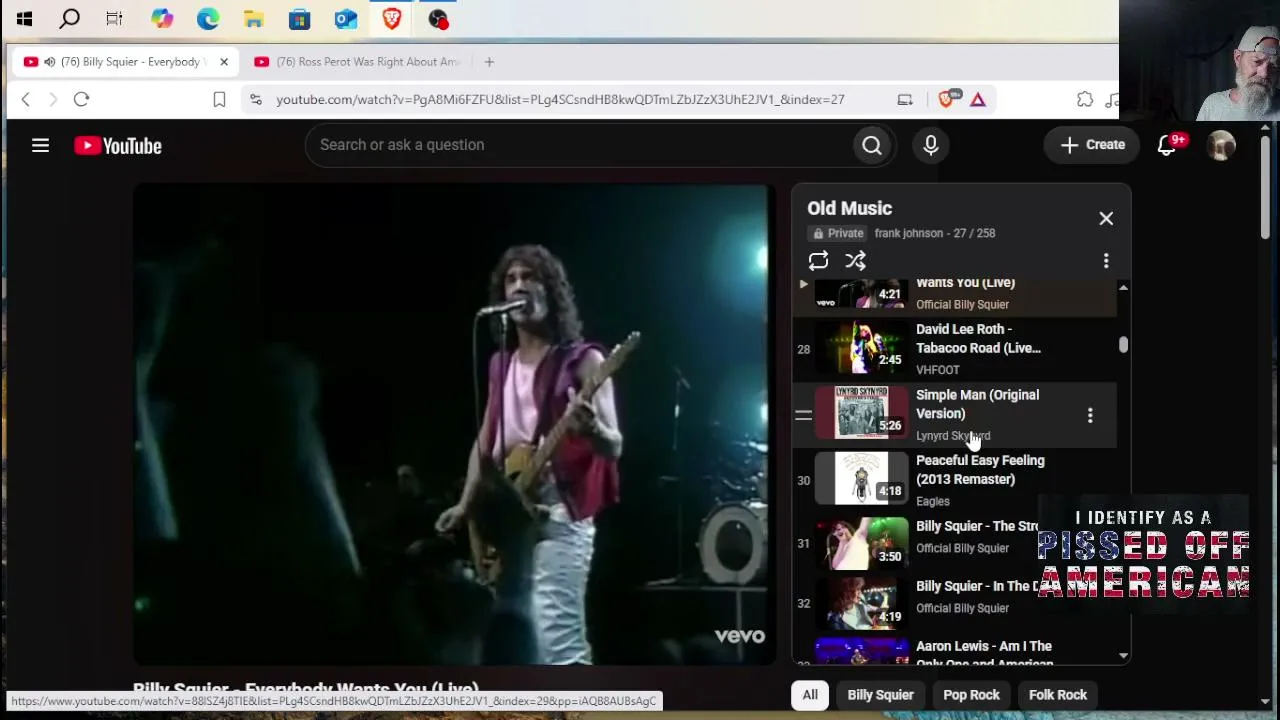Open the cast-to-screen address bar icon
Screen dimensions: 1280x720
click(905, 99)
